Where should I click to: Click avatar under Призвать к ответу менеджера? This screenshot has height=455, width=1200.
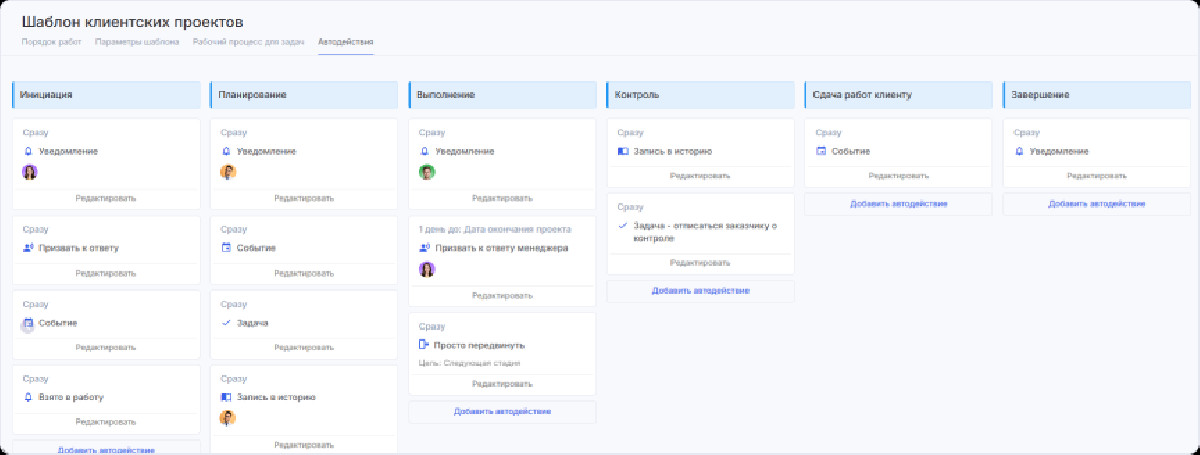pos(427,269)
